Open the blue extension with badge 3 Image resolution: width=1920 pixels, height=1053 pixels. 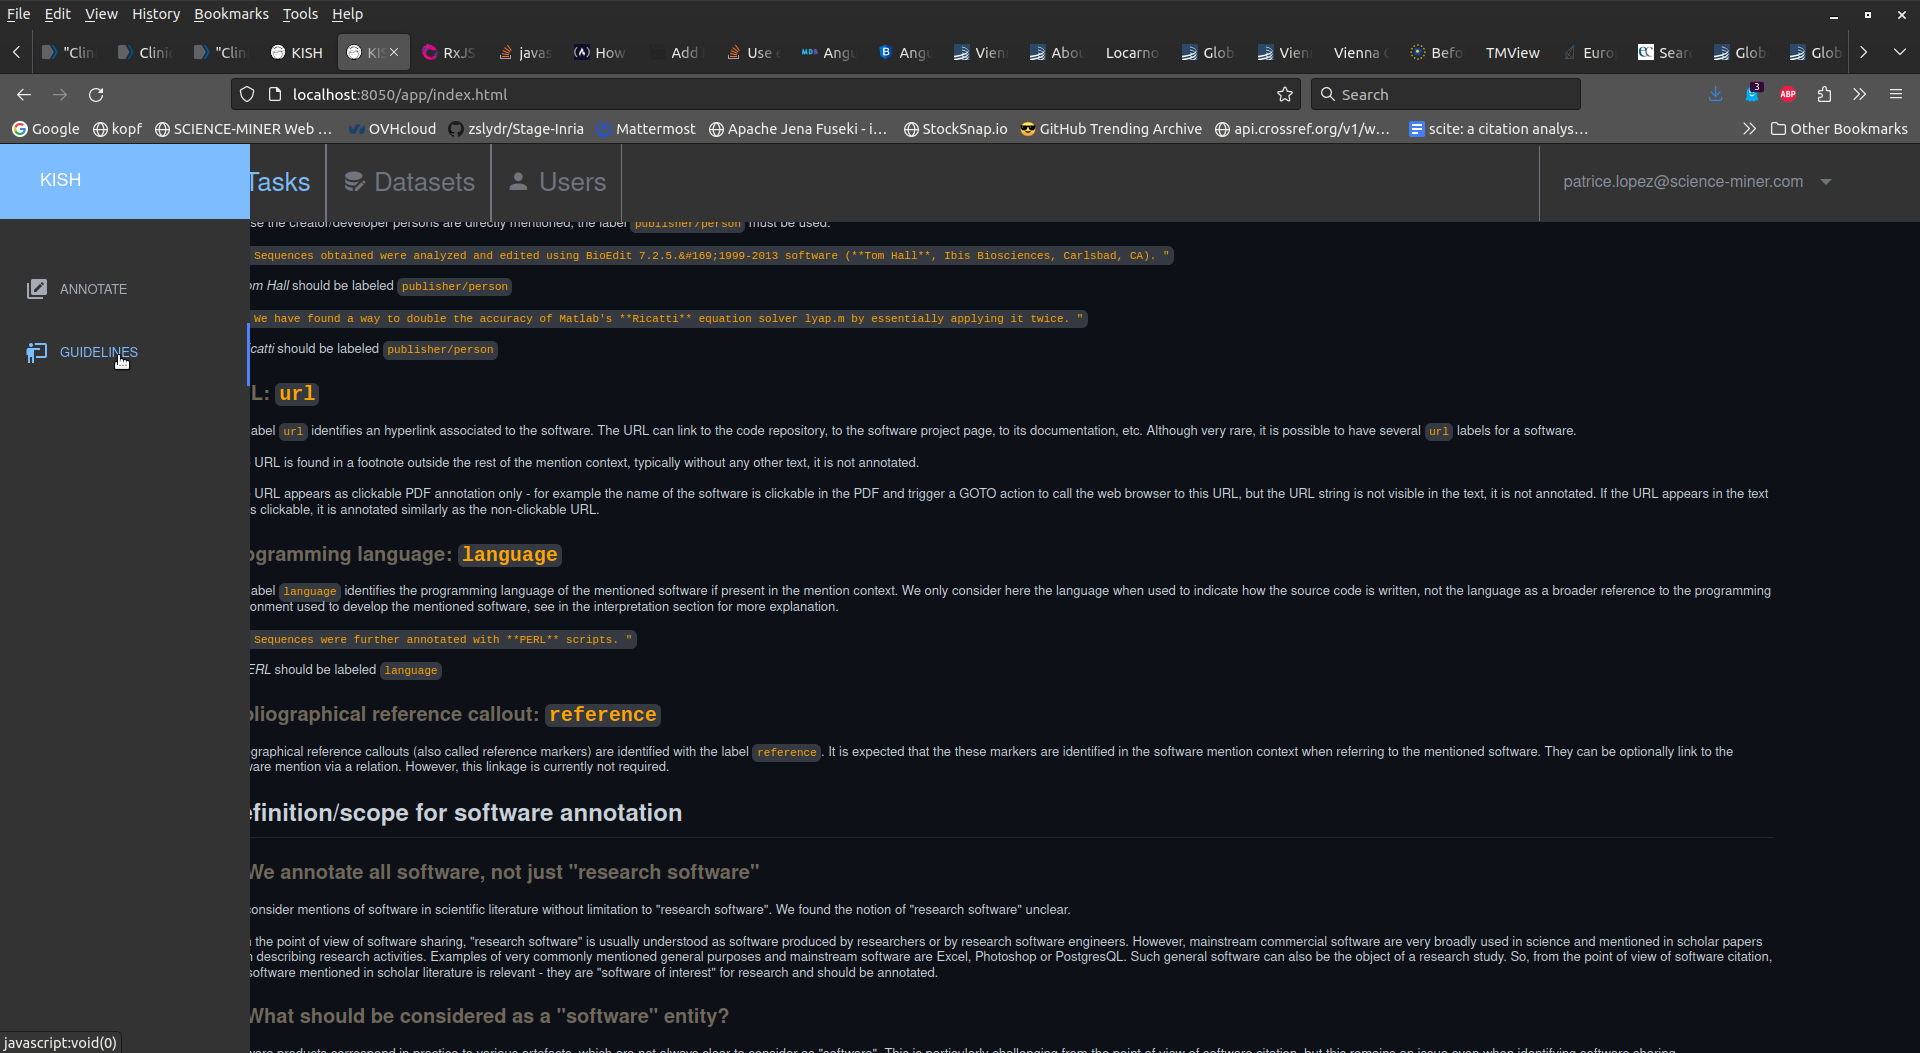[x=1752, y=94]
